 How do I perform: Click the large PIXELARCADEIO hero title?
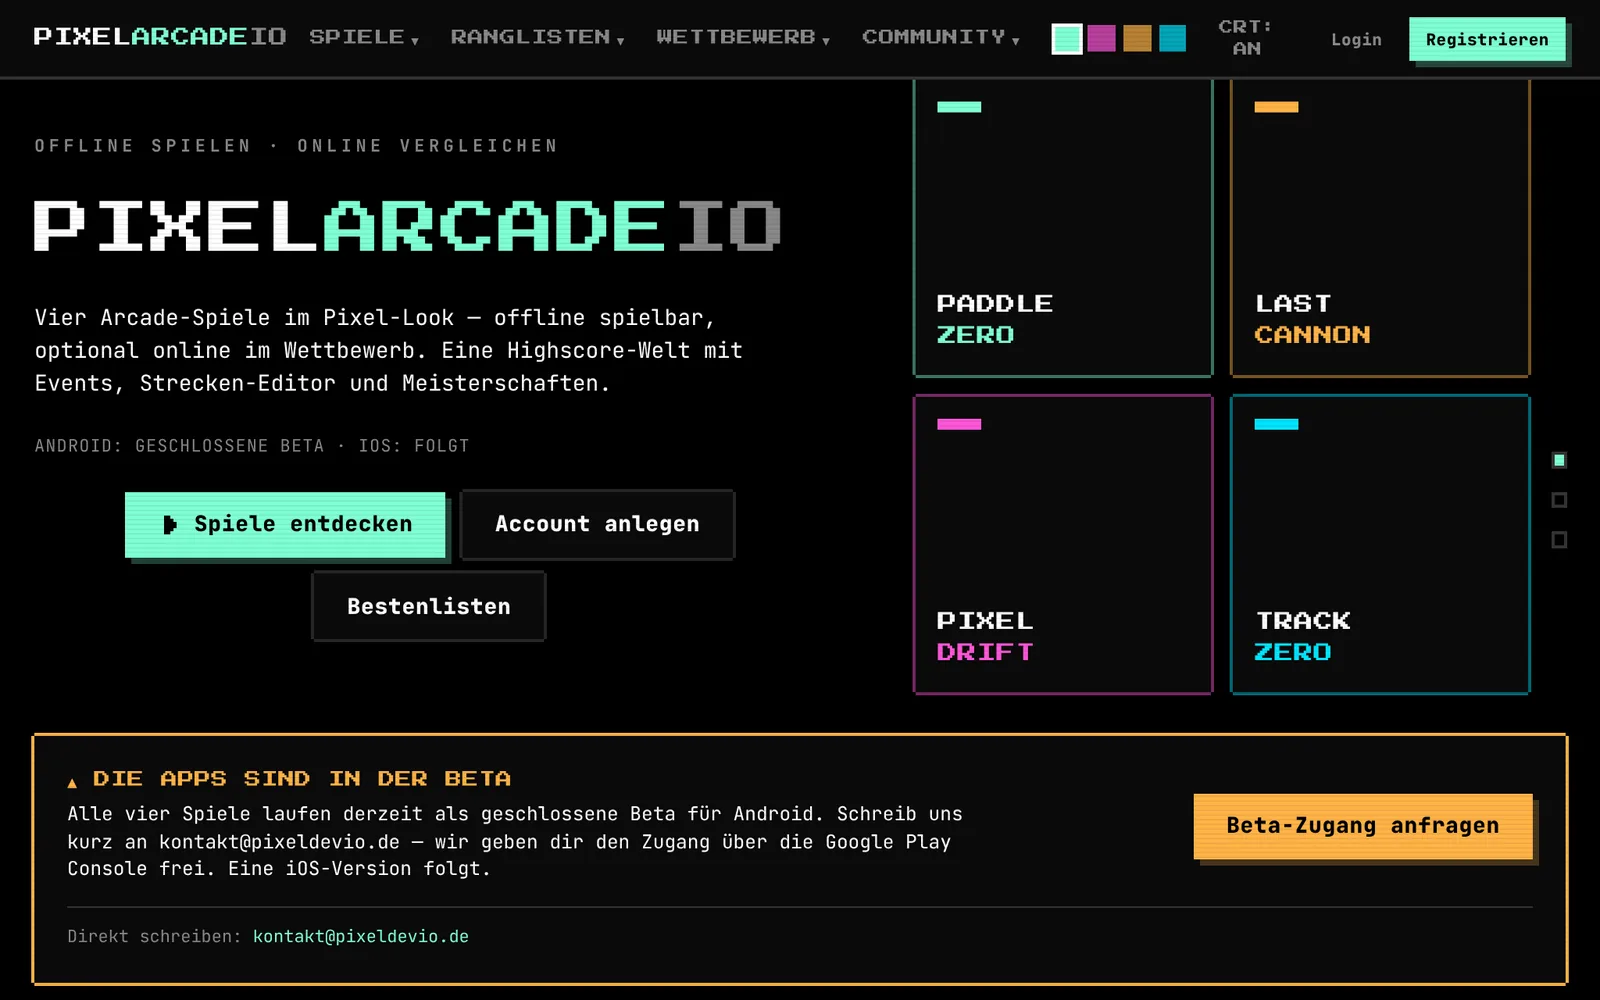click(408, 226)
